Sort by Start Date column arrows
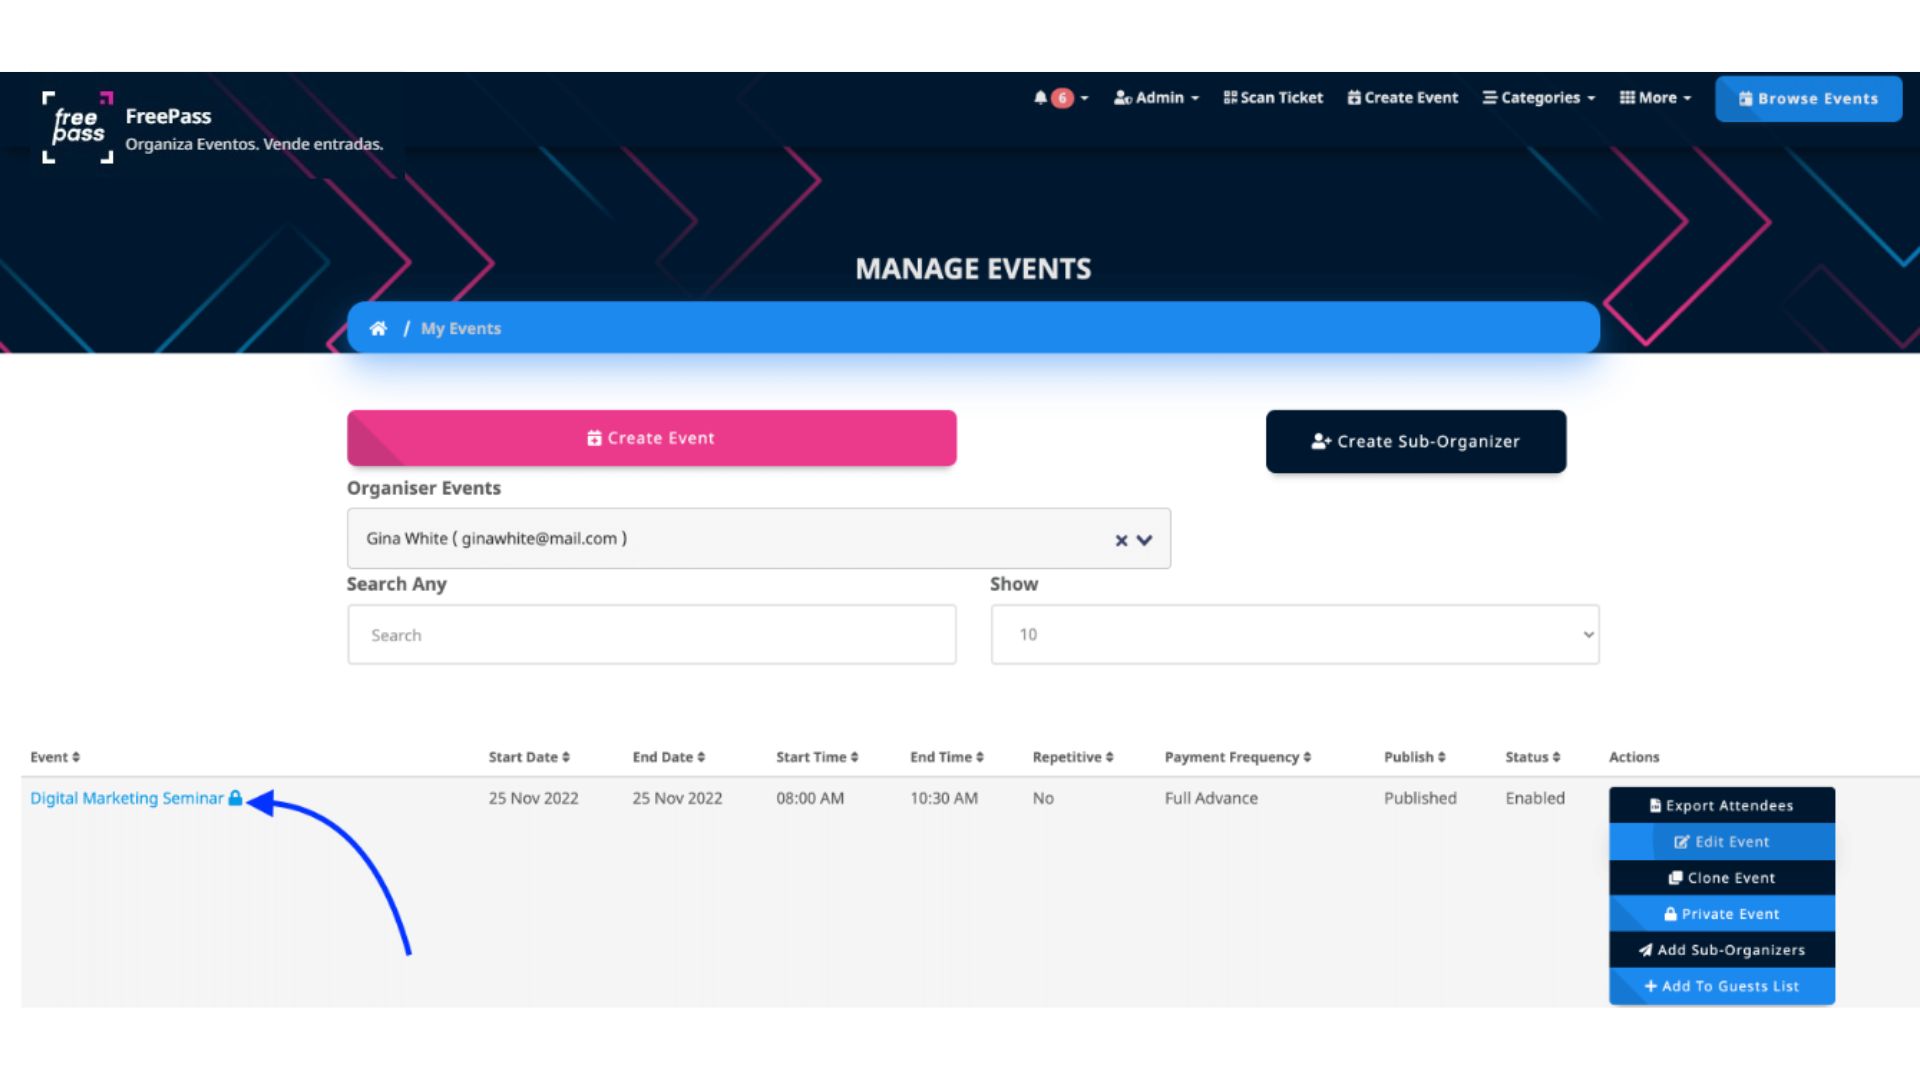 (x=566, y=757)
